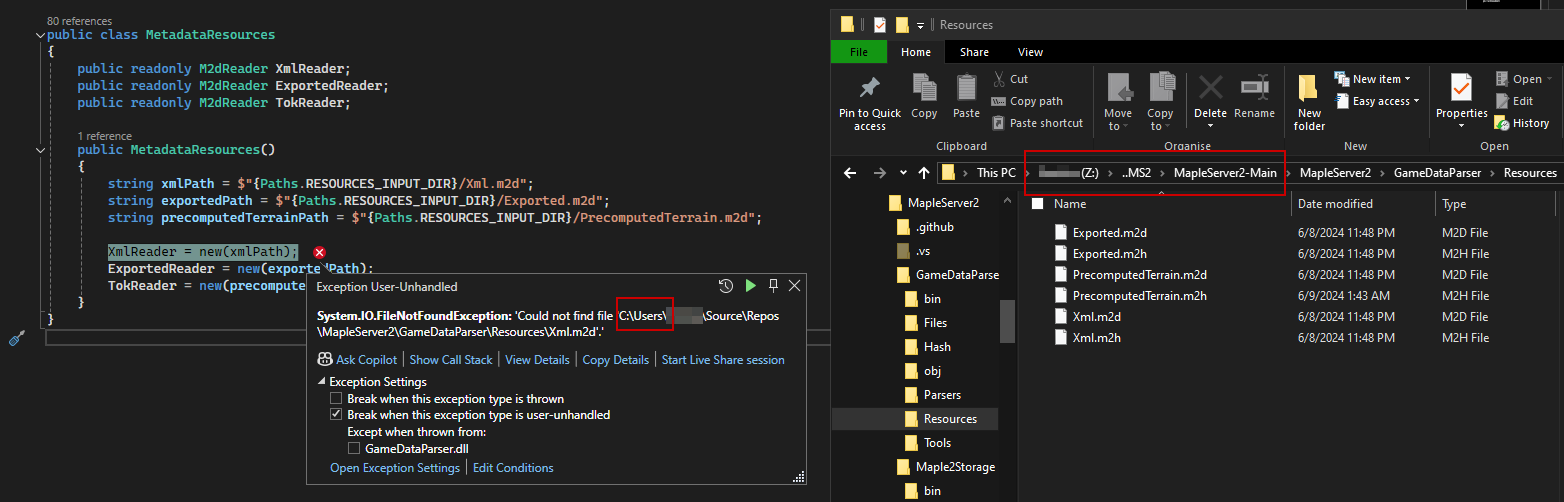
Task: Click GameDataParser in the address bar
Action: tap(1438, 173)
